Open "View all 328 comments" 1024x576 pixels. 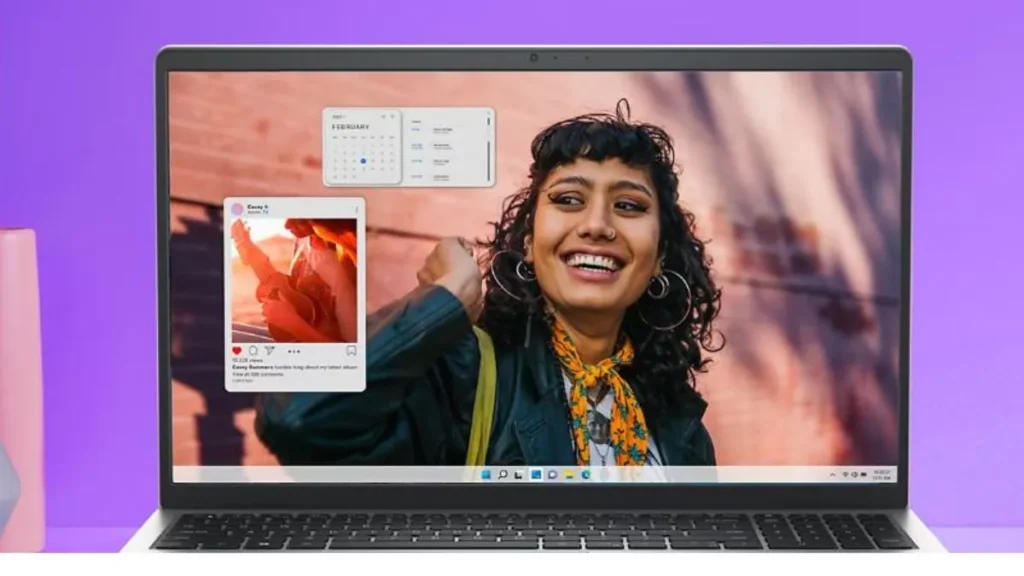256,374
